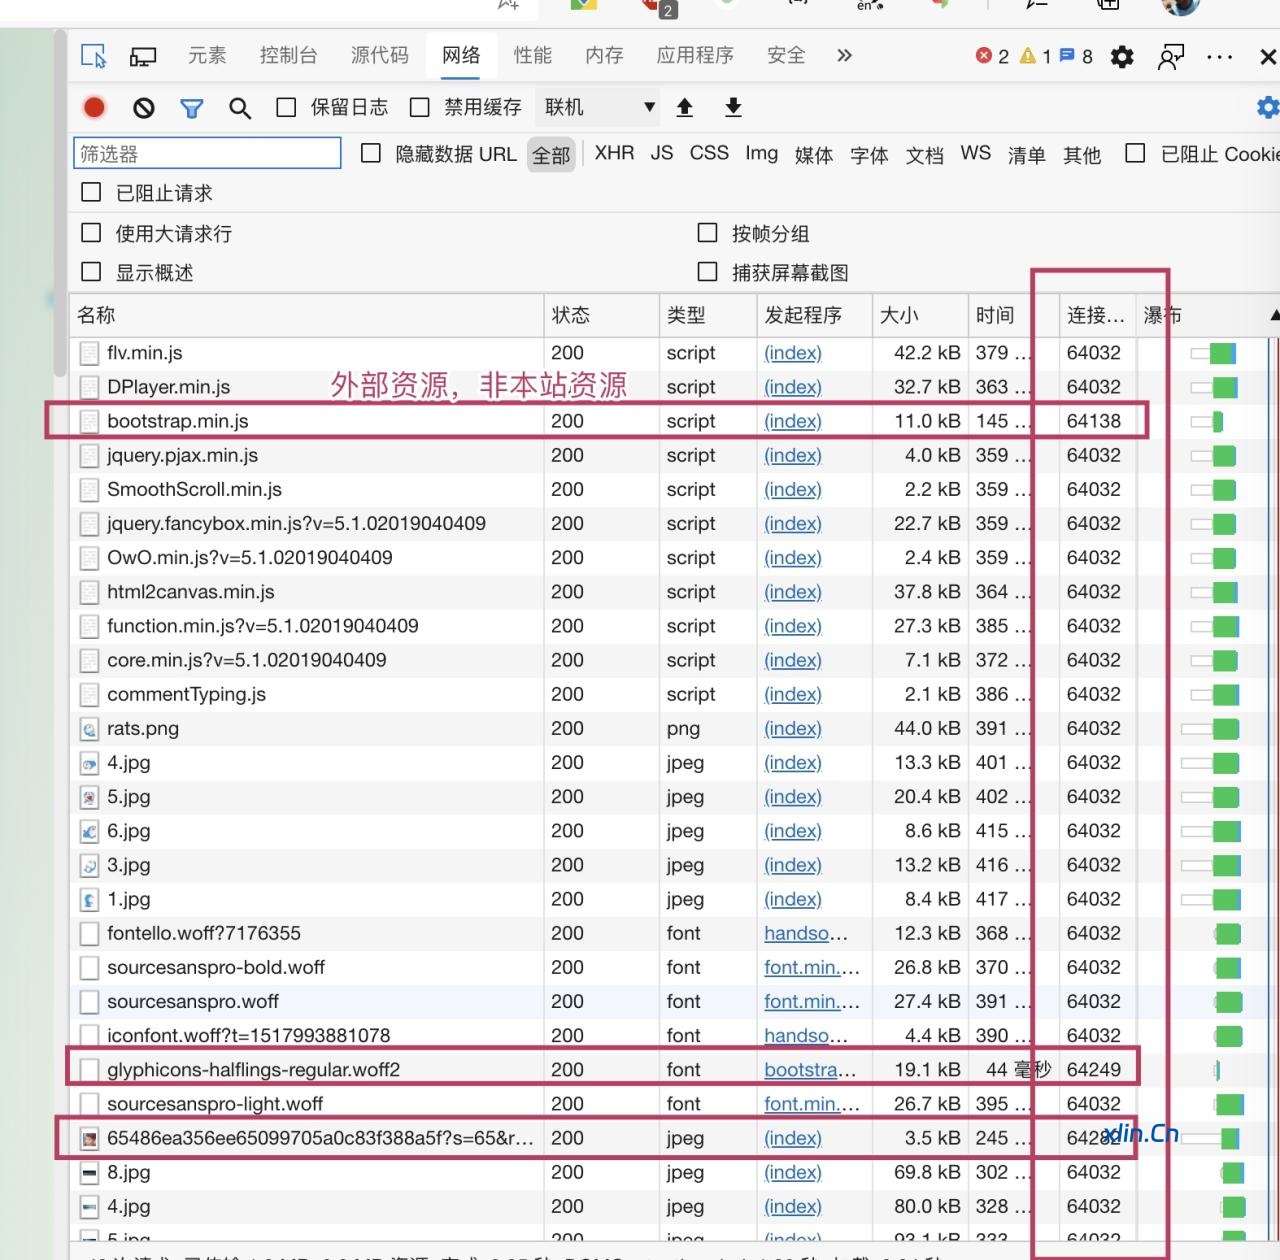Clear the network log icon
The height and width of the screenshot is (1260, 1280).
click(144, 108)
